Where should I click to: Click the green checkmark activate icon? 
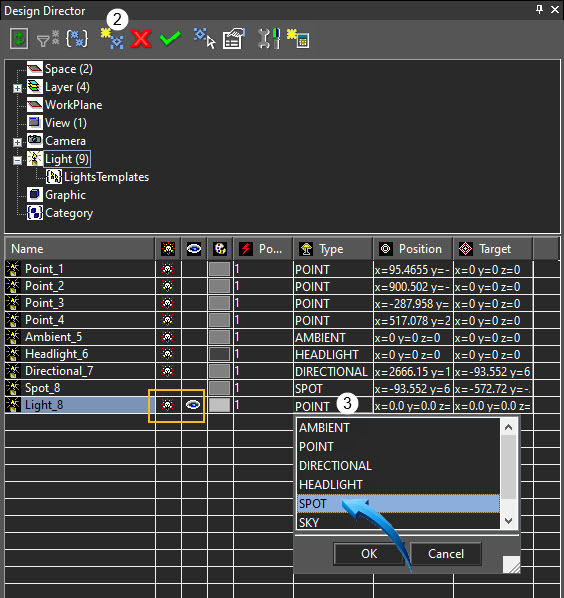(170, 39)
